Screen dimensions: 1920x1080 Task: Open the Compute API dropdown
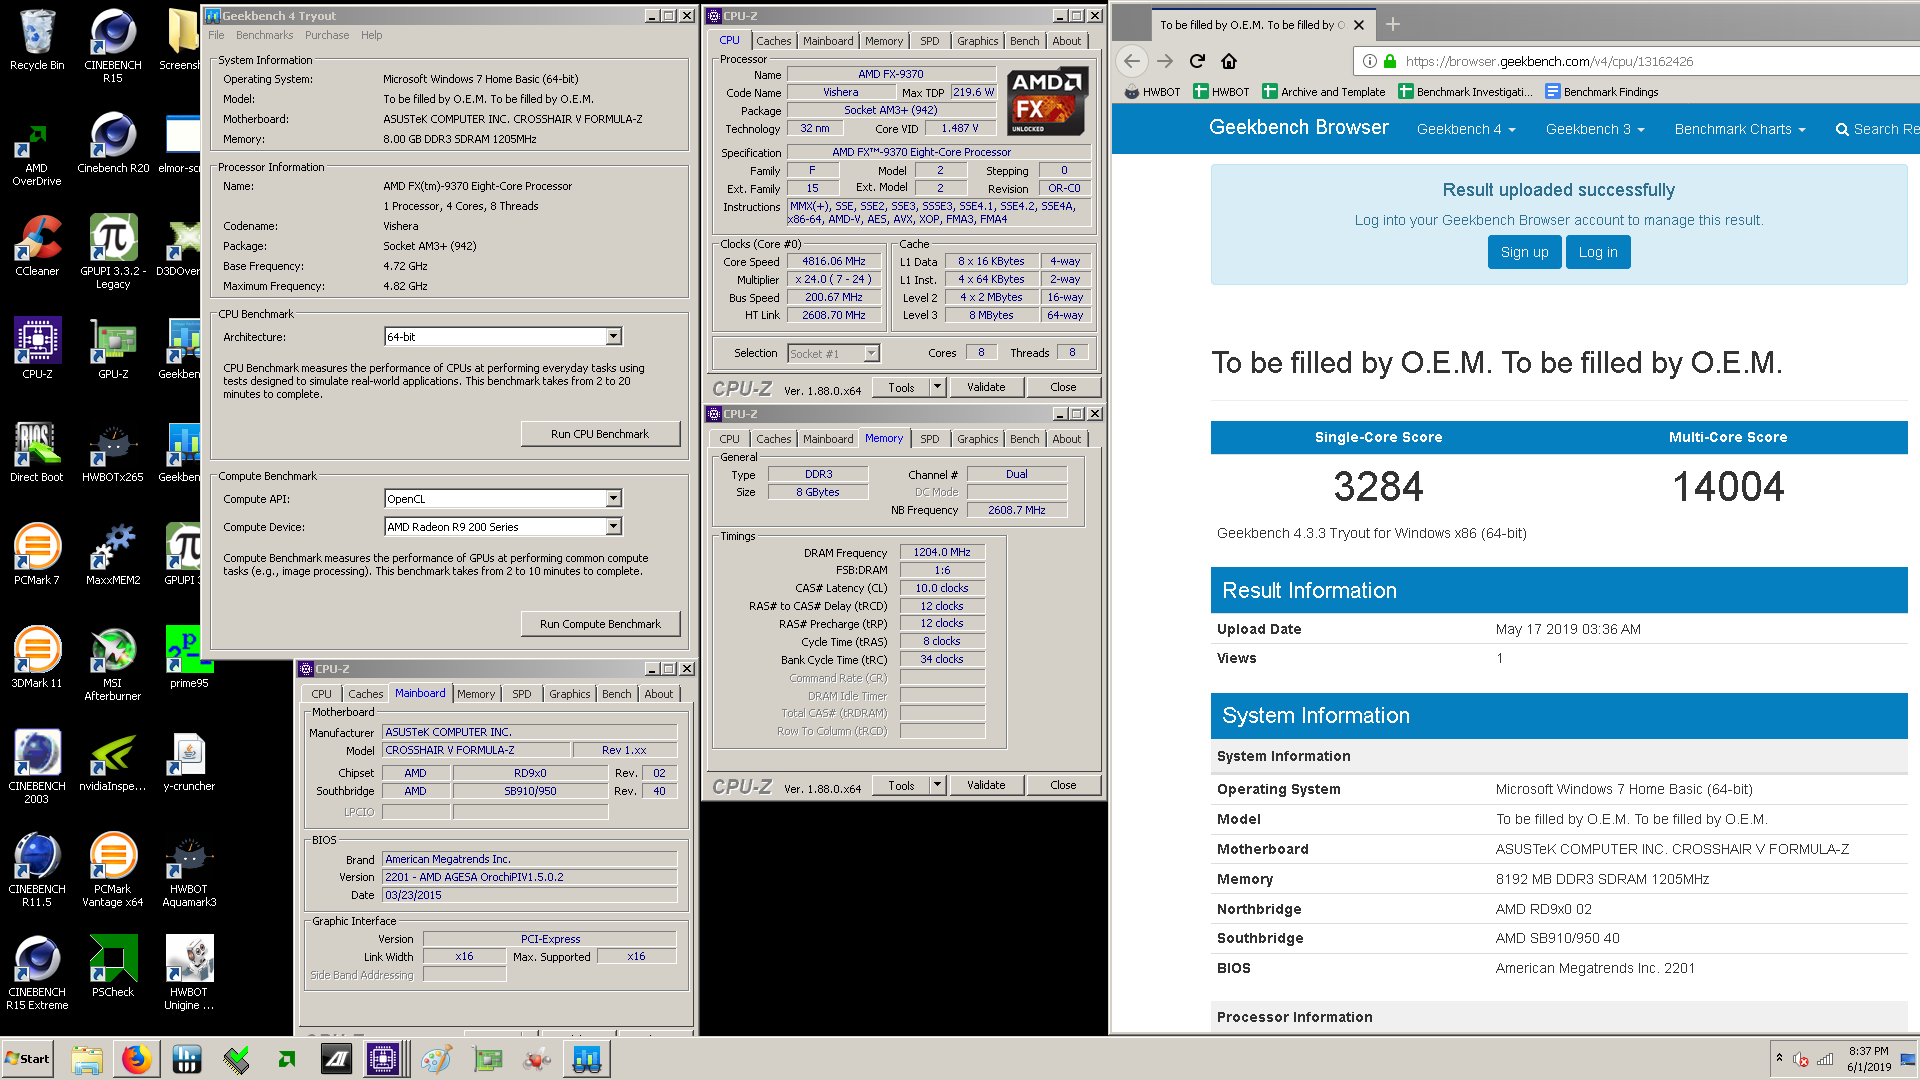click(613, 498)
